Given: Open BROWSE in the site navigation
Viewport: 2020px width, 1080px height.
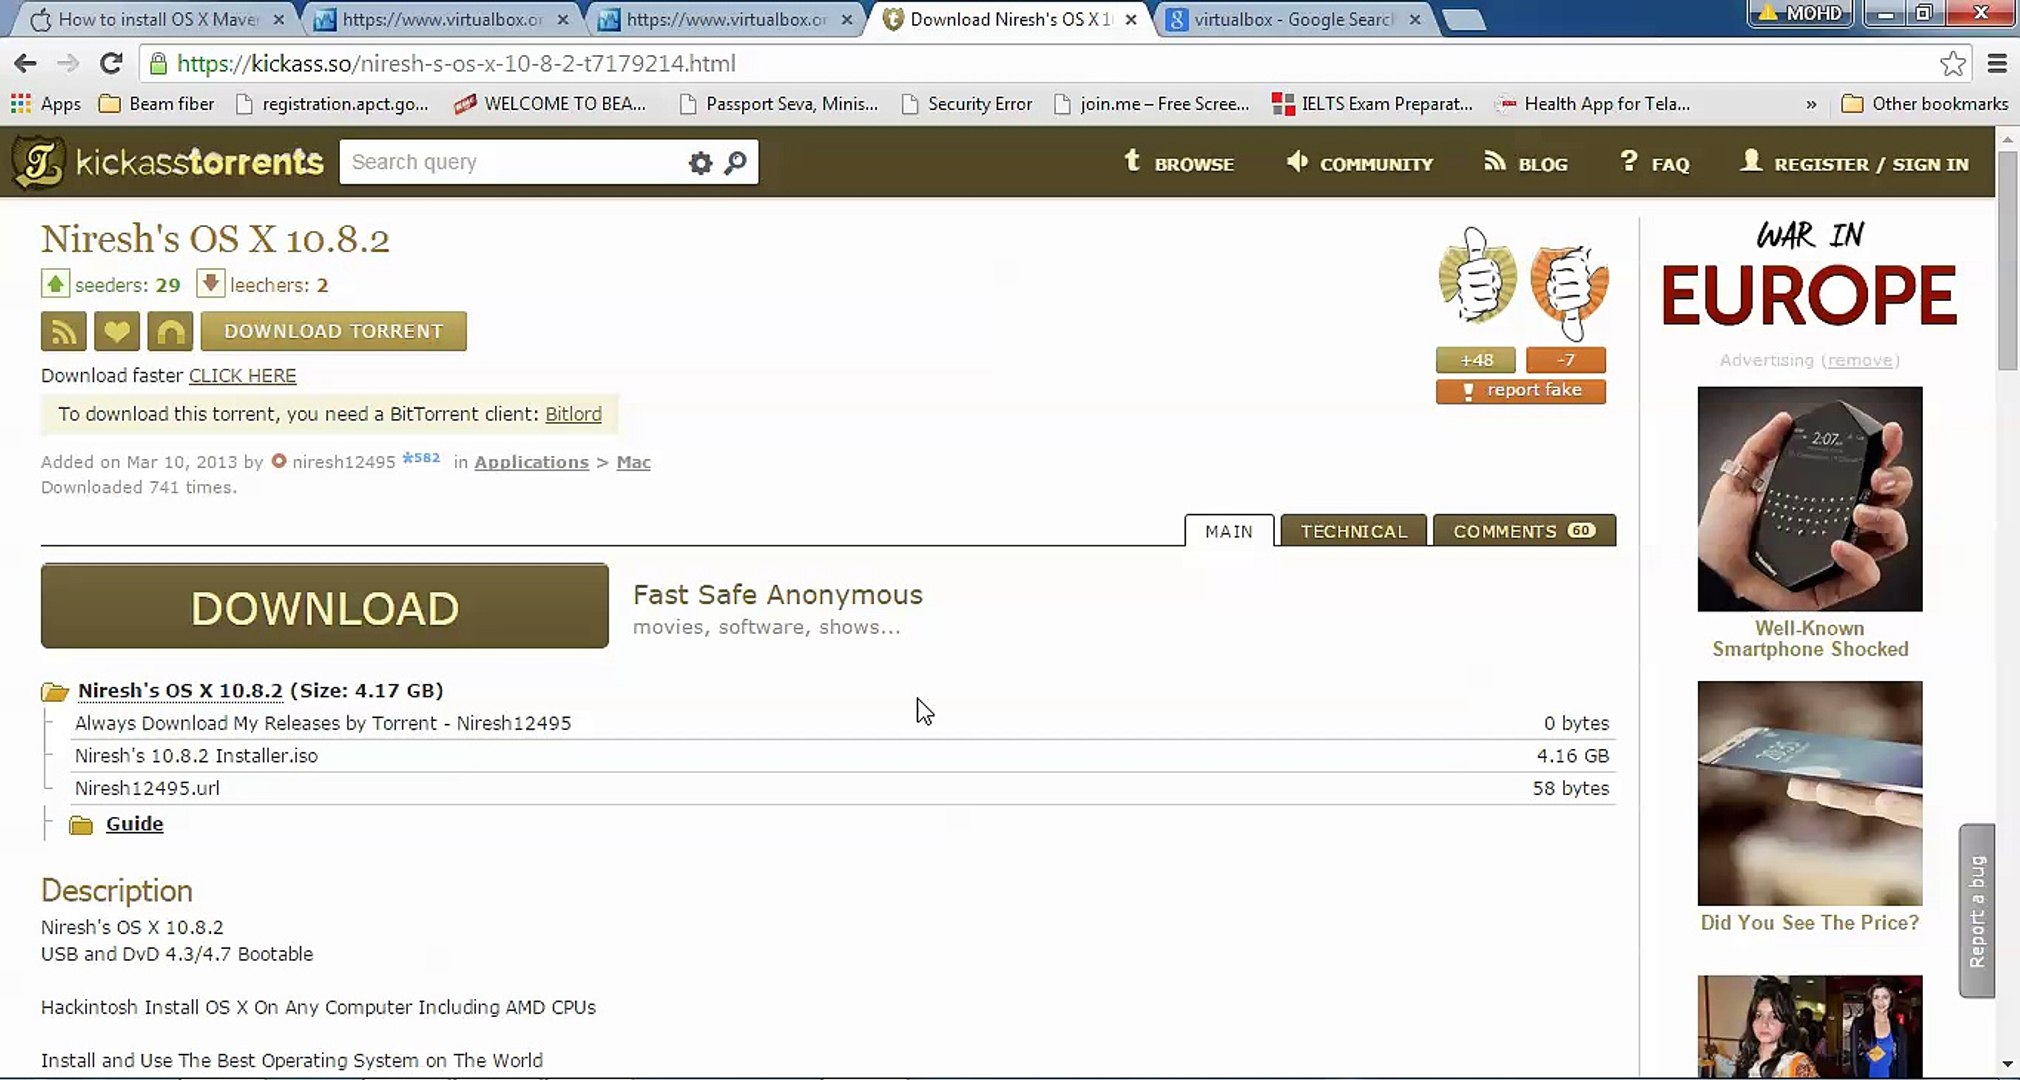Looking at the screenshot, I should click(1179, 163).
